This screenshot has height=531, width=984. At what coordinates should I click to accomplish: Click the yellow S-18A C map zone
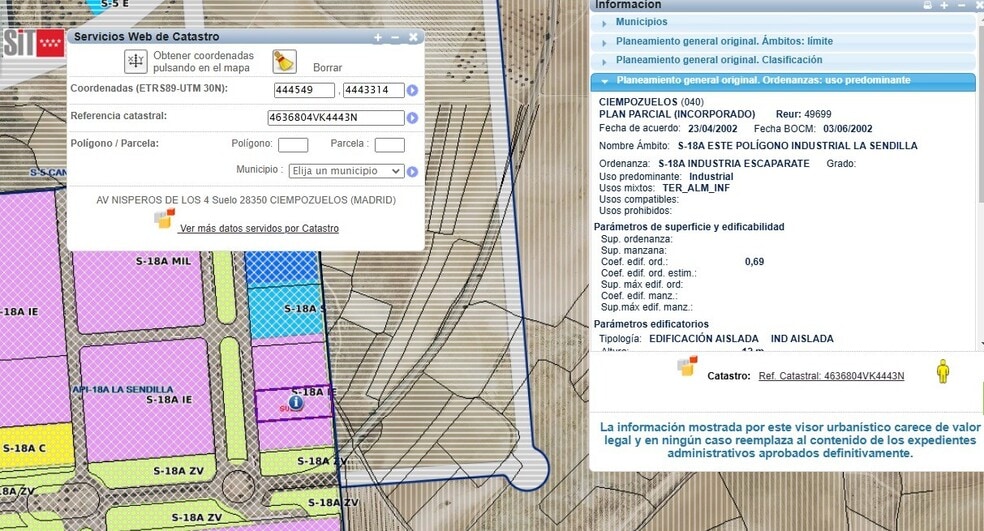click(x=35, y=447)
